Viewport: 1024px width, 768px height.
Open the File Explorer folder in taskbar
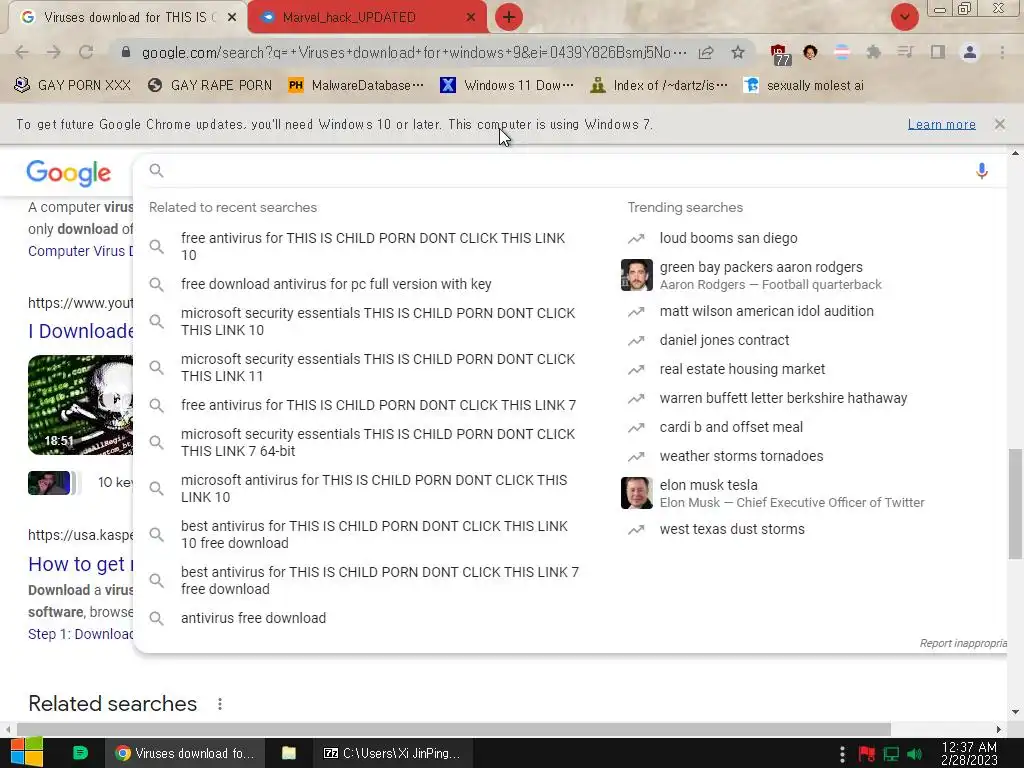pyautogui.click(x=289, y=753)
